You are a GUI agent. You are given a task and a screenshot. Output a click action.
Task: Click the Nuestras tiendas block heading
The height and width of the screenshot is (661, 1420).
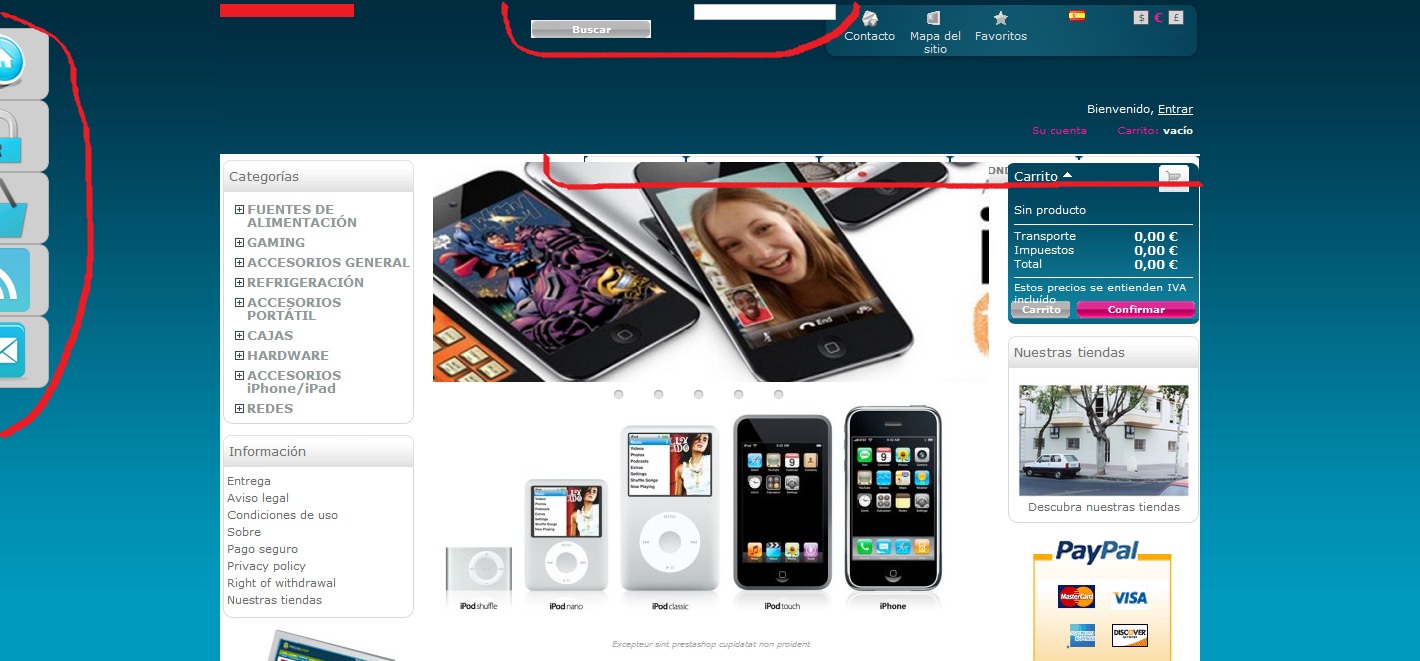(x=1069, y=352)
